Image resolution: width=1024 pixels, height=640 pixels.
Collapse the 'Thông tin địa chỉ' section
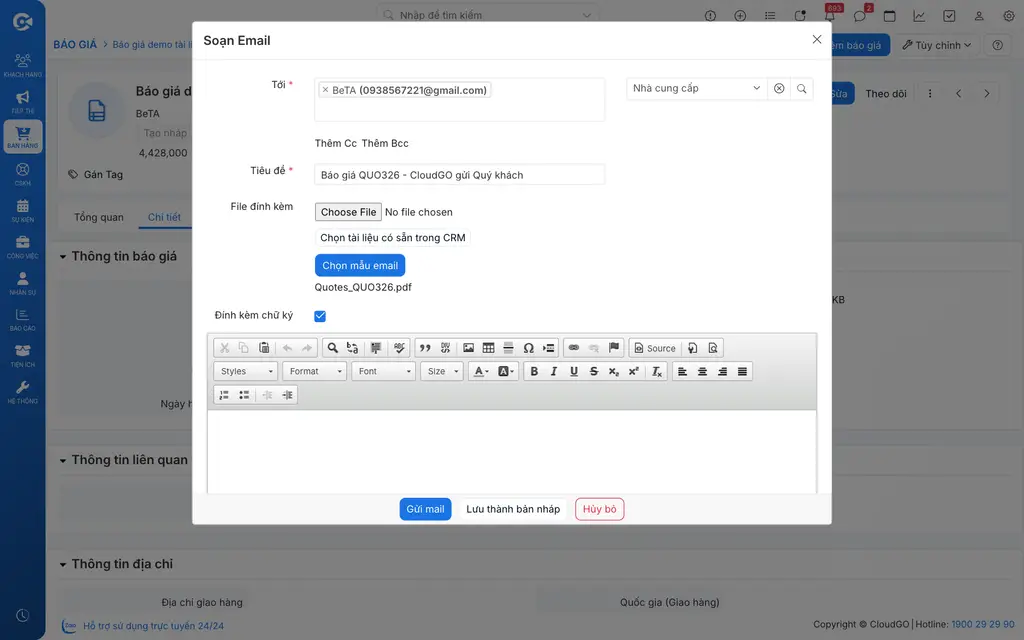[x=63, y=564]
